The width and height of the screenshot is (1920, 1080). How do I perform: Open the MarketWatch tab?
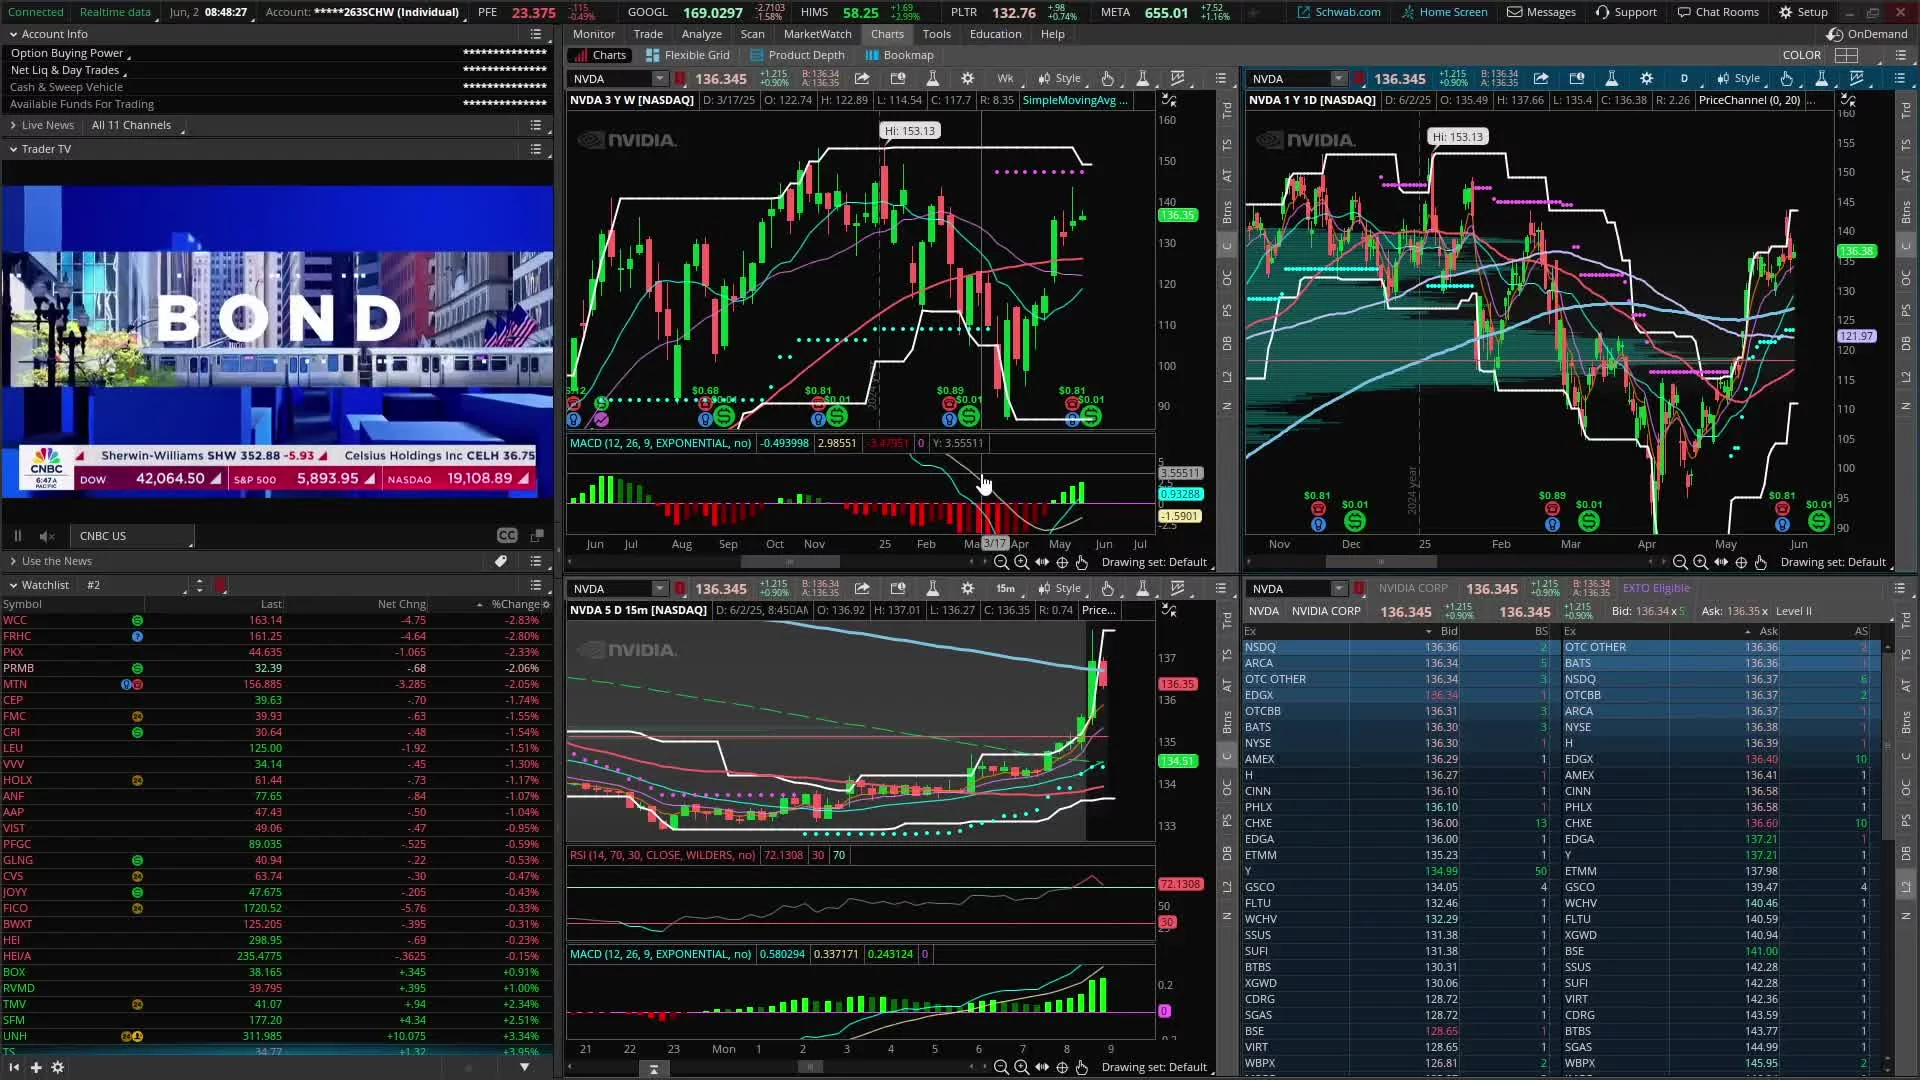pyautogui.click(x=817, y=34)
